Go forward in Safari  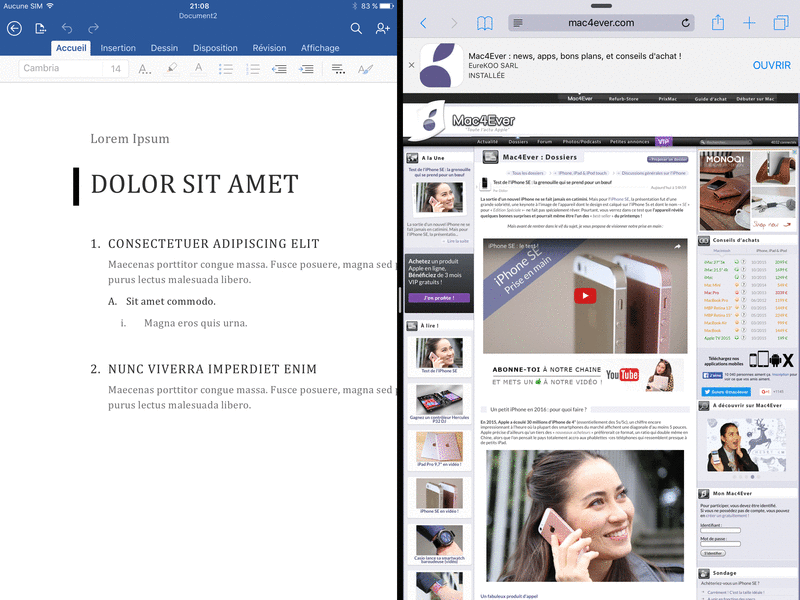coord(454,23)
